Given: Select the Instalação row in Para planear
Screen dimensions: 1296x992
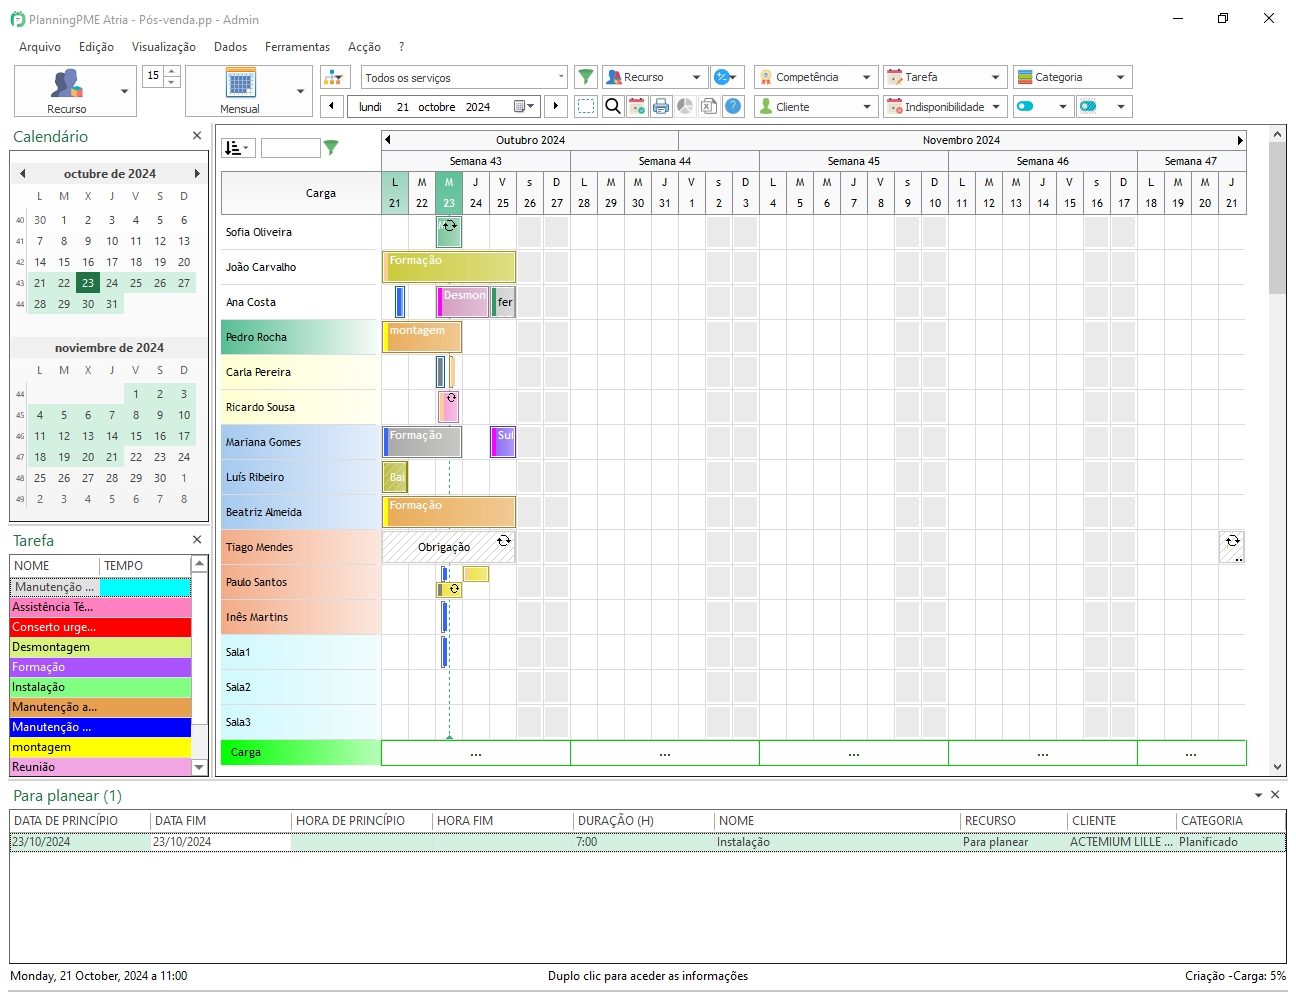Looking at the screenshot, I should point(647,842).
